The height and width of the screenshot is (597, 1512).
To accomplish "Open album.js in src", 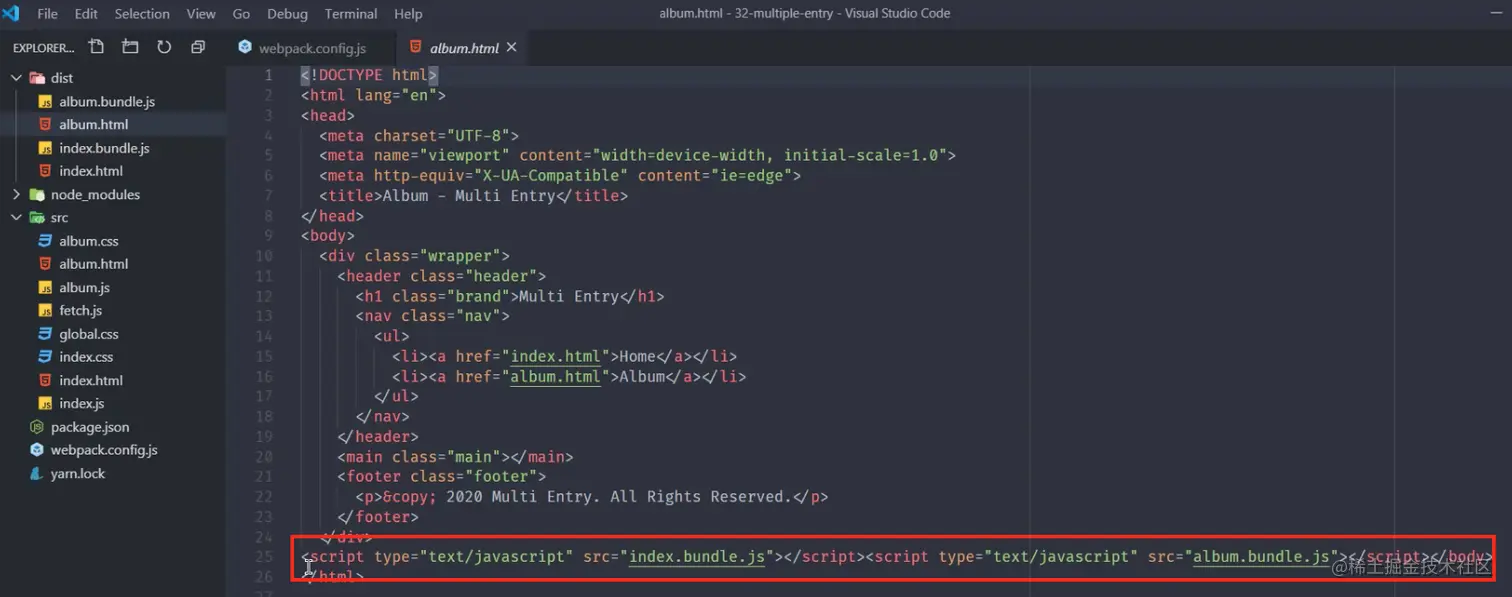I will (84, 287).
